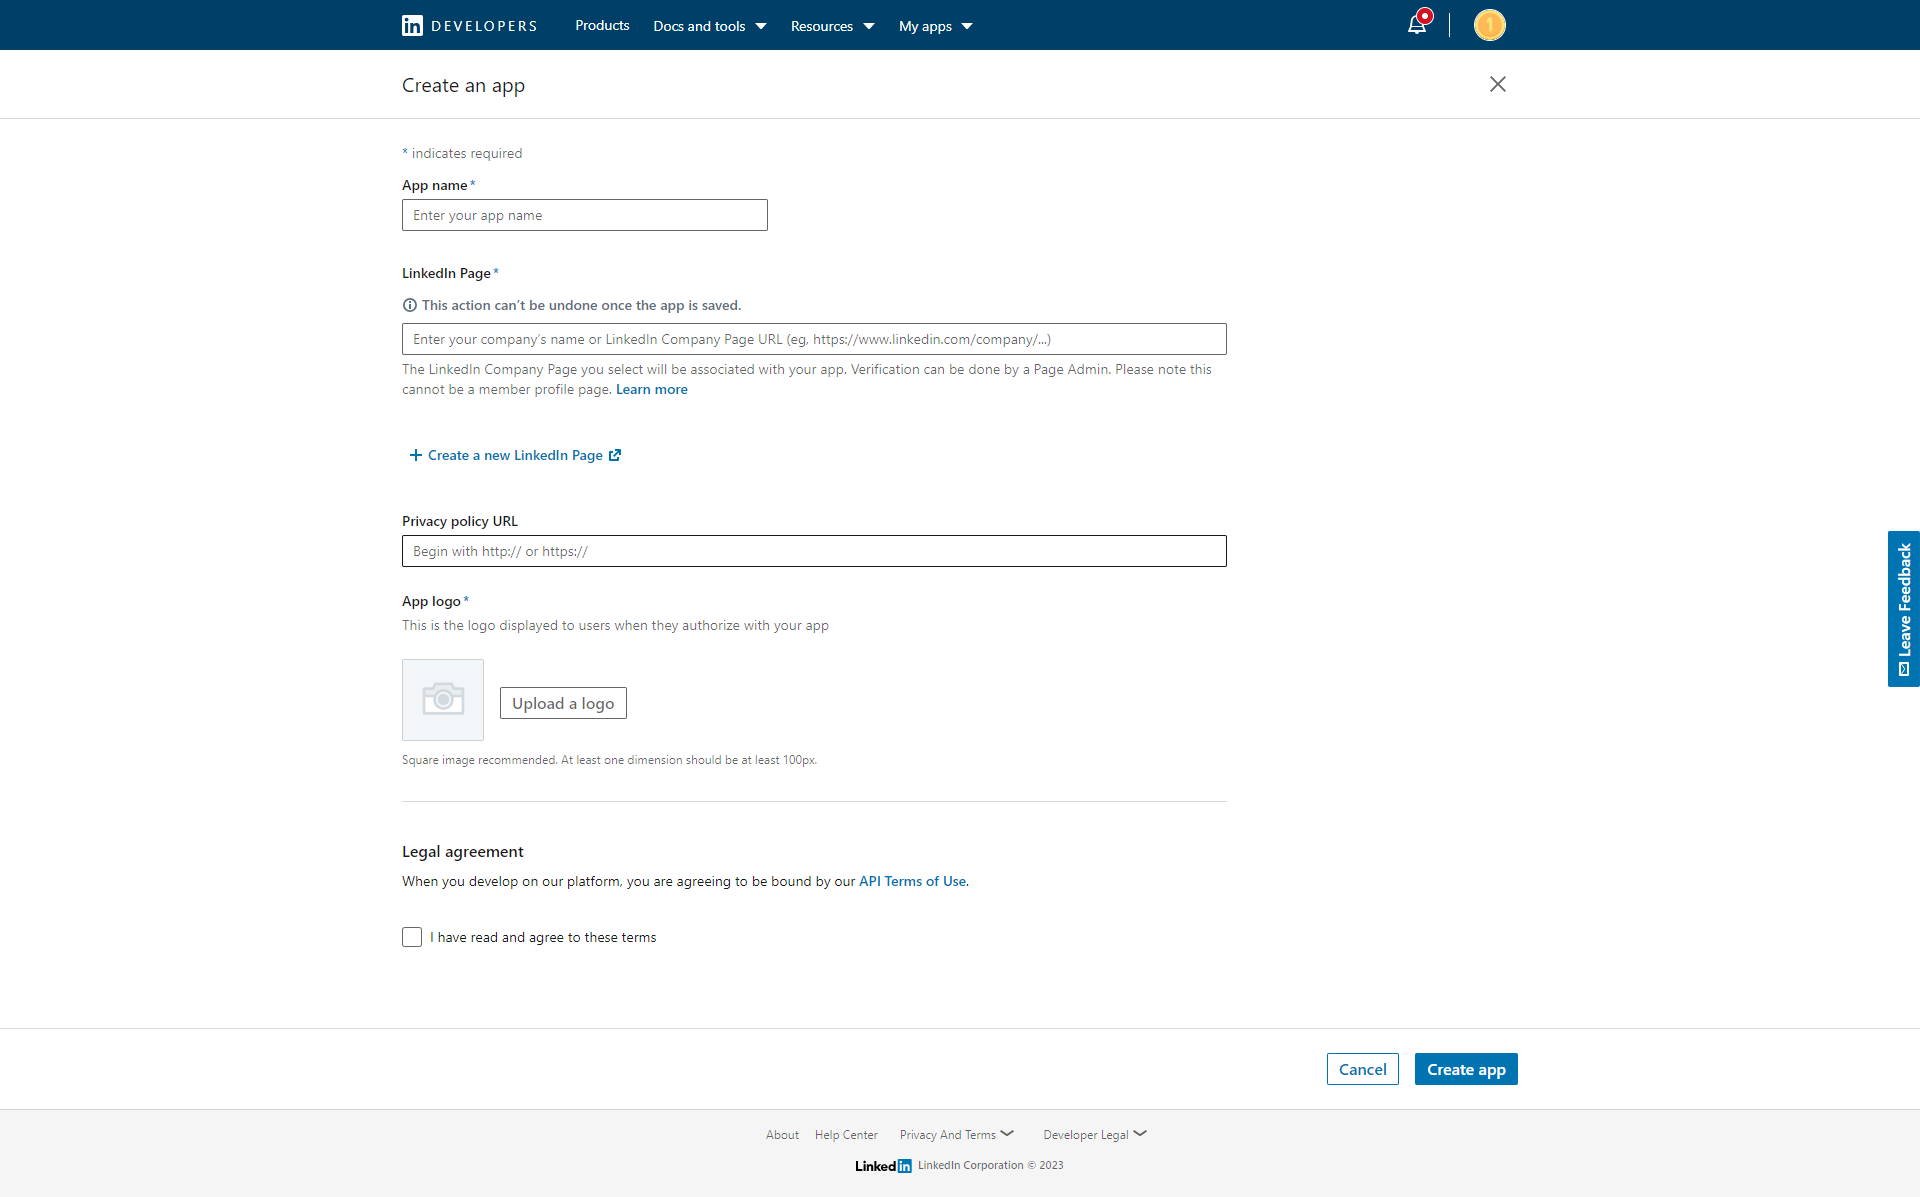This screenshot has width=1920, height=1197.
Task: Click the Create app button
Action: pos(1465,1069)
